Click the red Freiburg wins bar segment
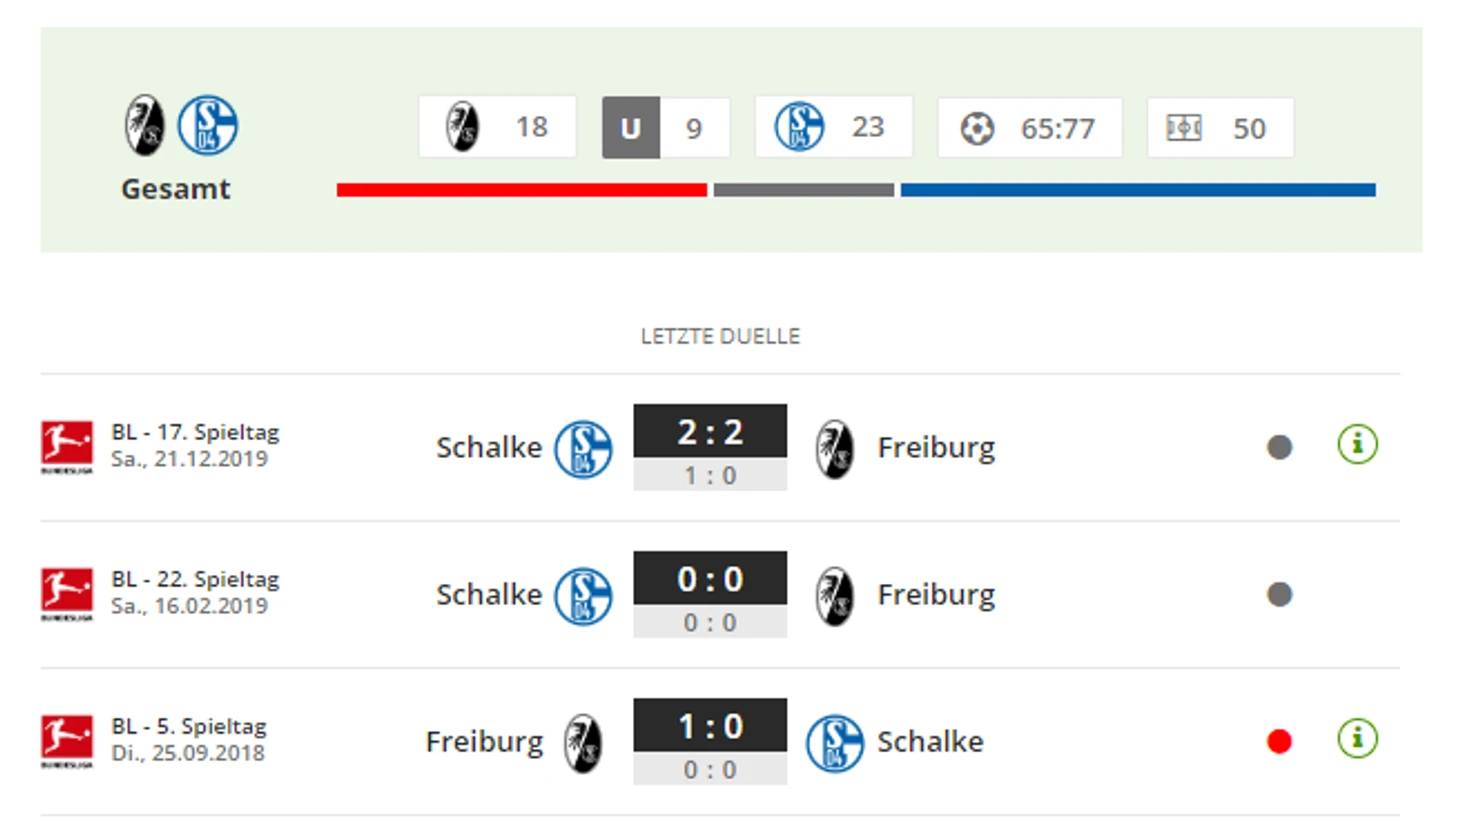Viewport: 1460px width, 840px height. point(522,190)
